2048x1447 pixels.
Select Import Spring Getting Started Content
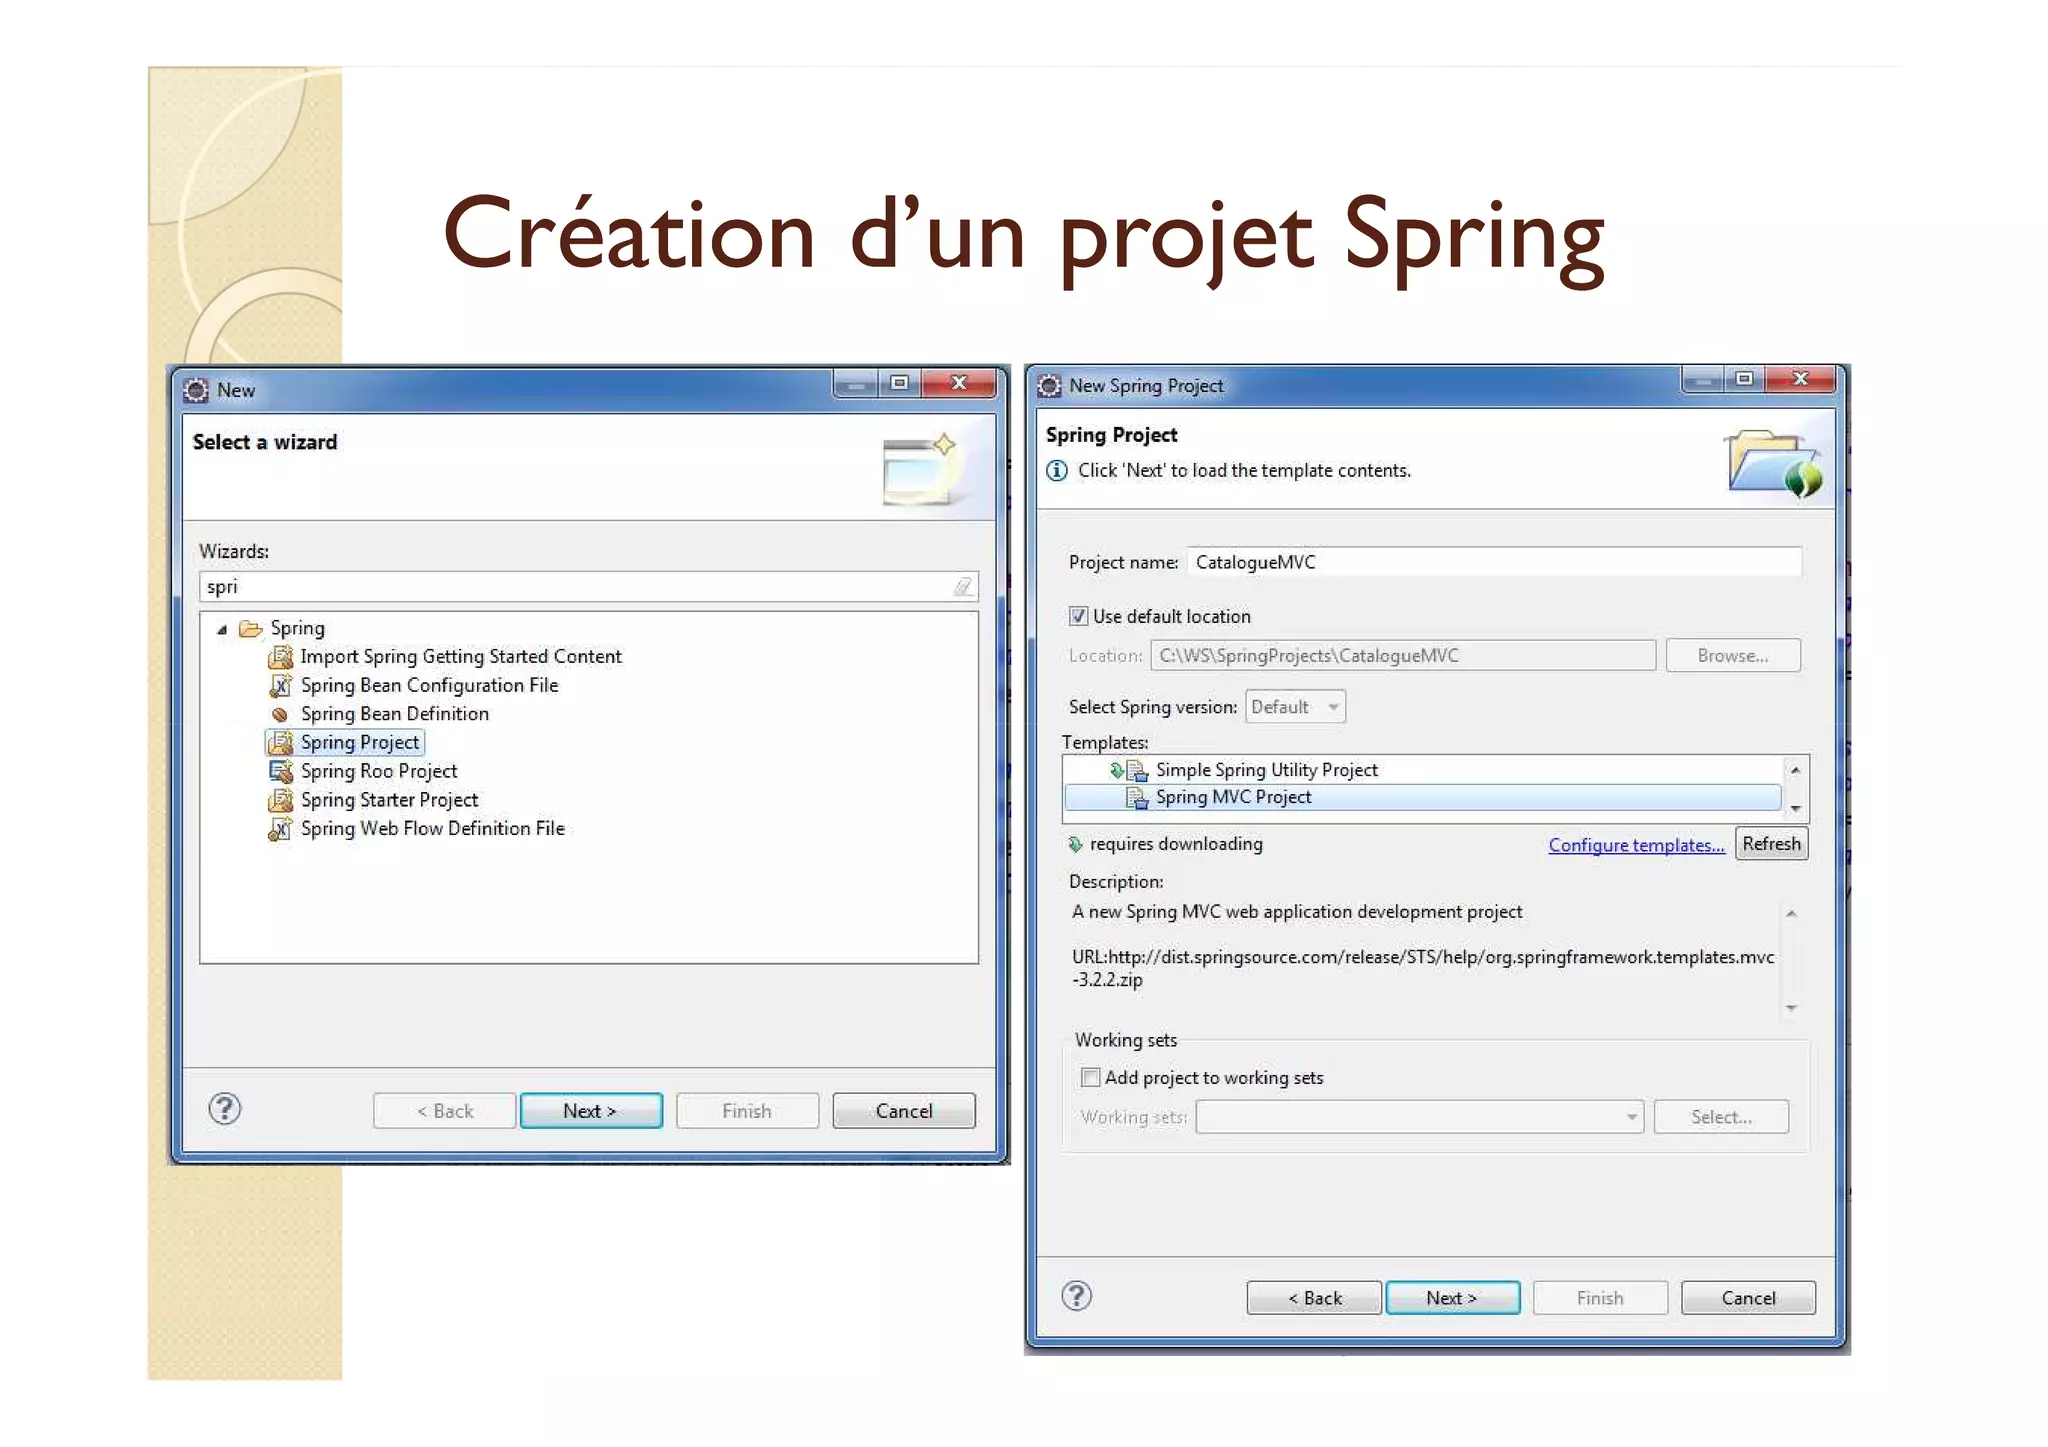461,657
